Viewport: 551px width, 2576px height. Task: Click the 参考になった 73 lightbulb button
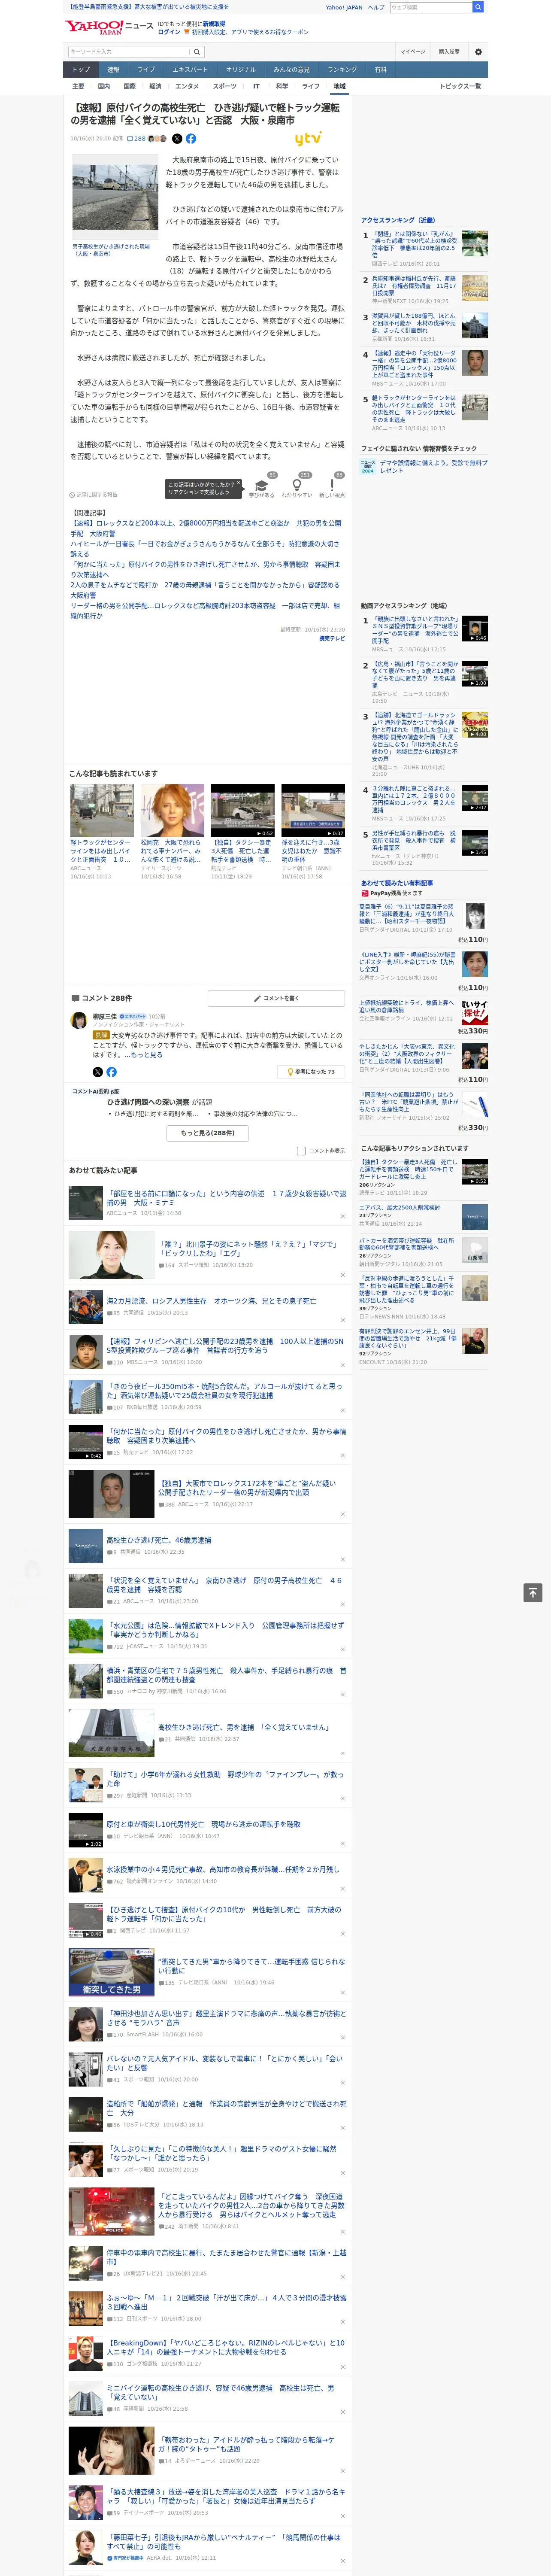click(x=311, y=1071)
